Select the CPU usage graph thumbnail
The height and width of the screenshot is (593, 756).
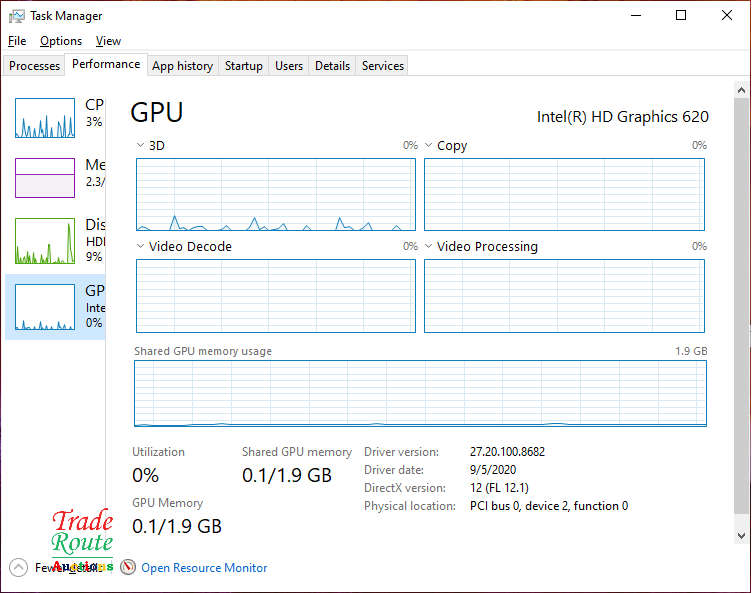coord(45,118)
